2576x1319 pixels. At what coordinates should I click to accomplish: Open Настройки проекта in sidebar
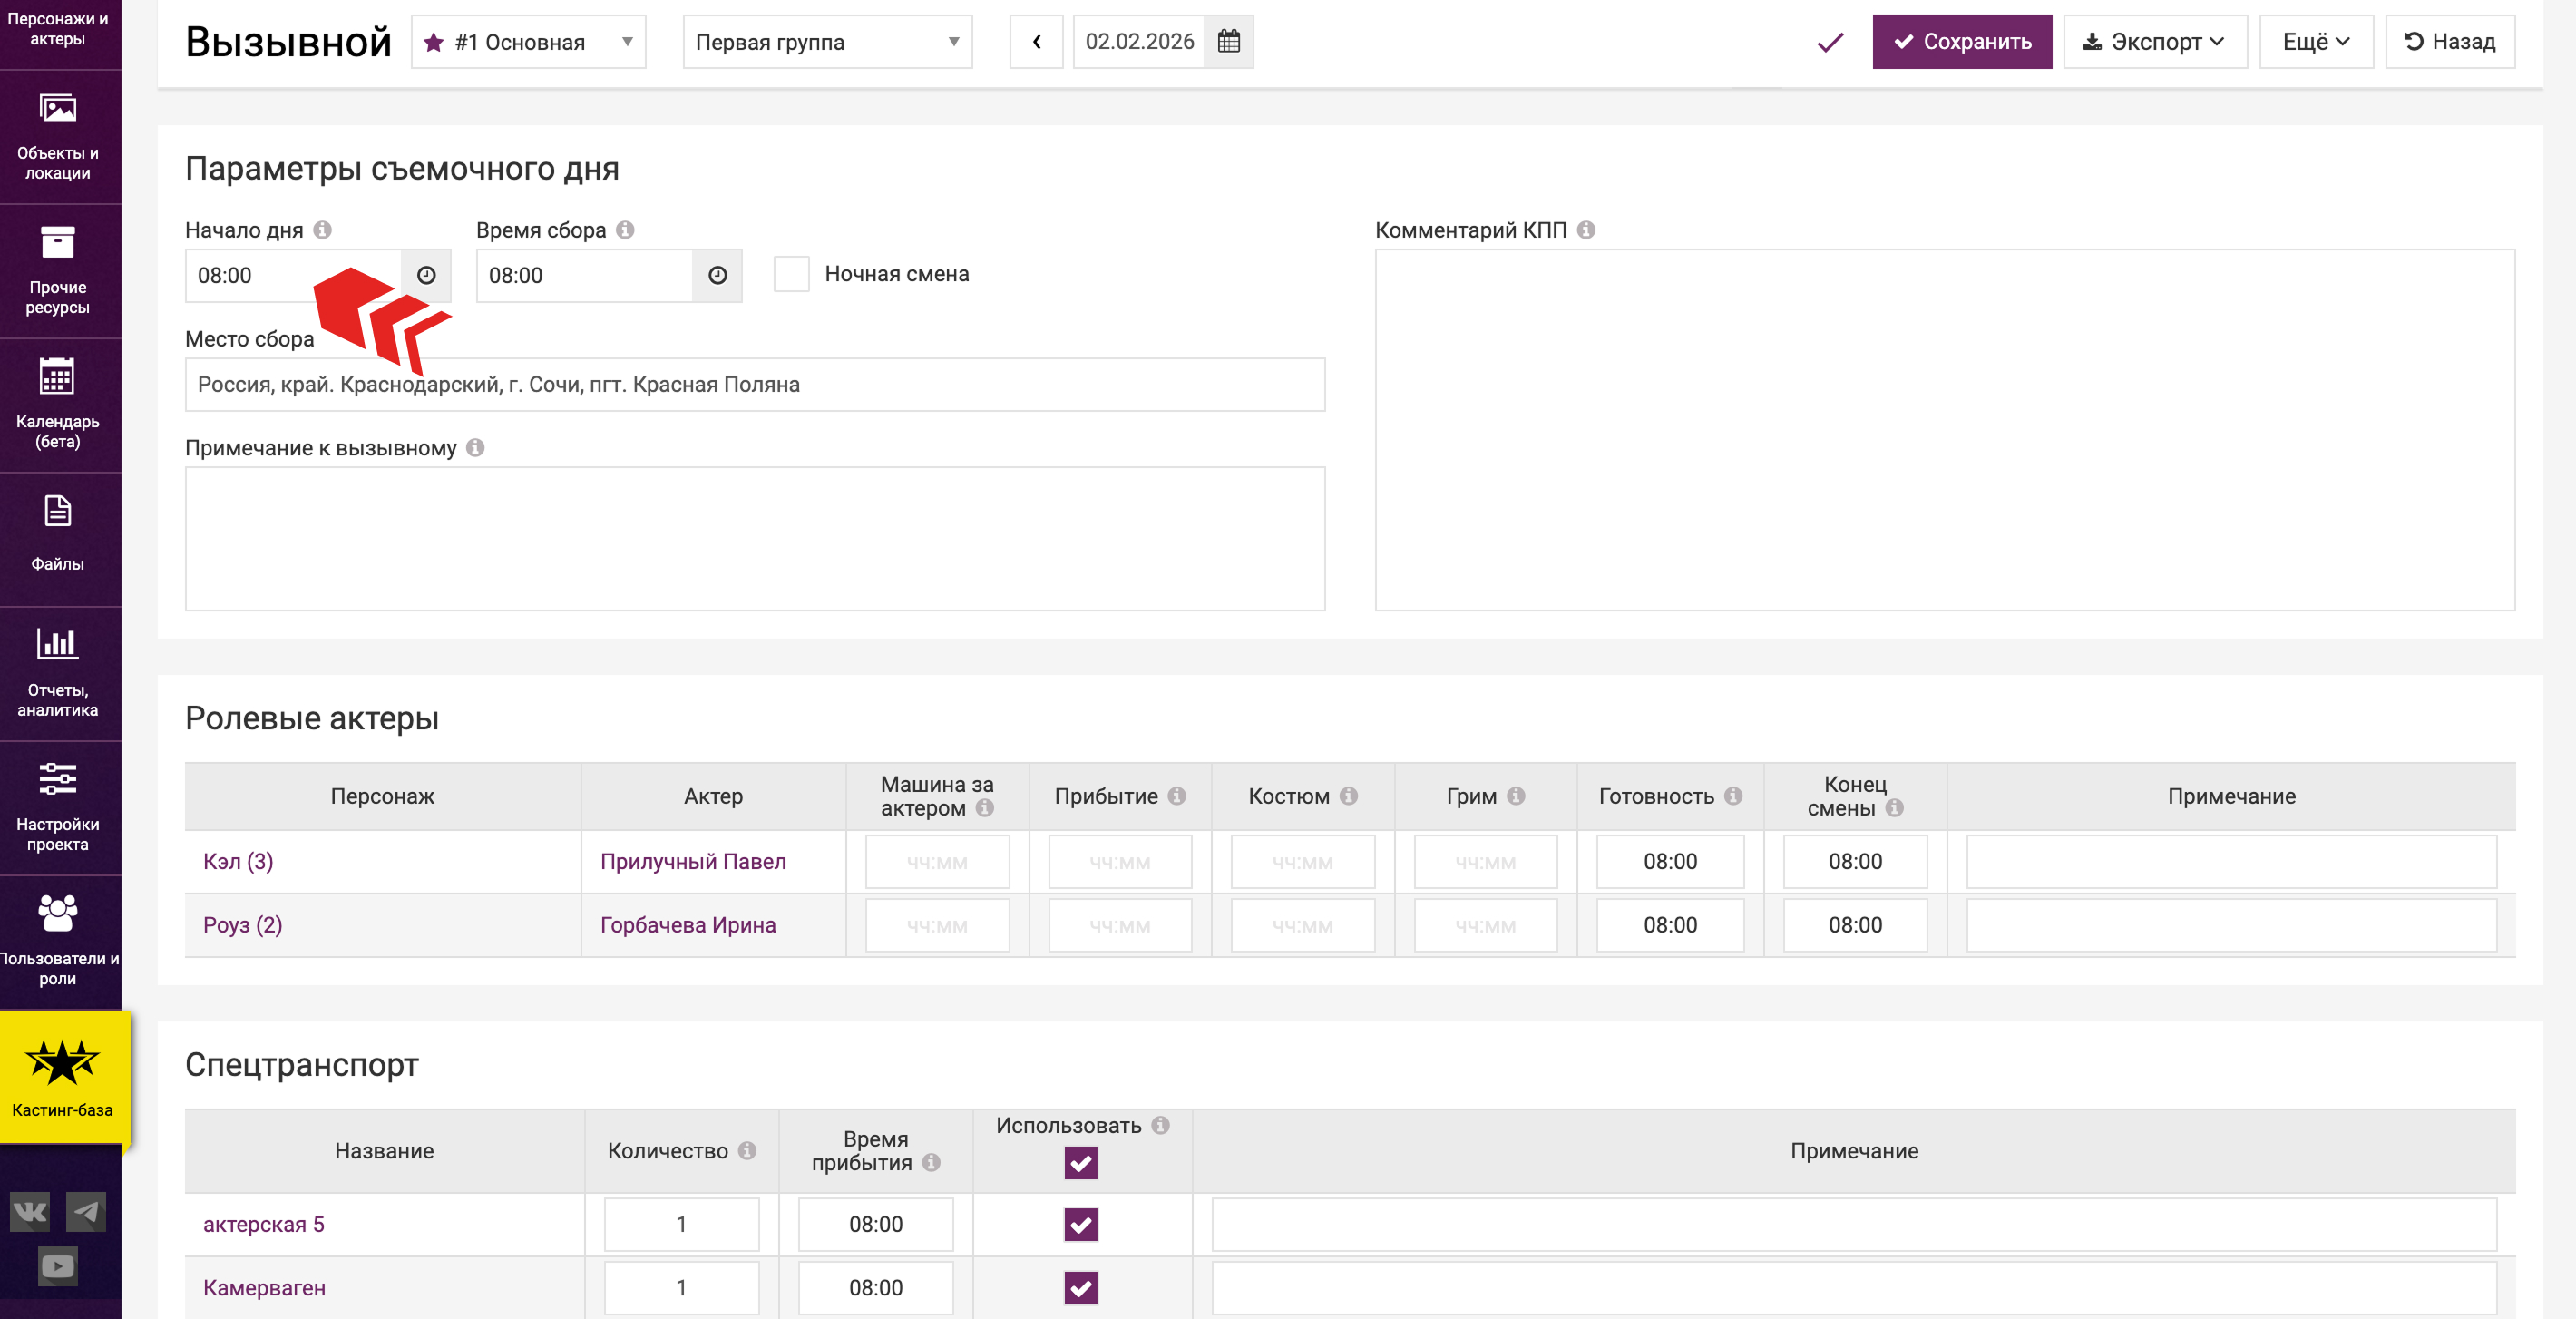[58, 808]
